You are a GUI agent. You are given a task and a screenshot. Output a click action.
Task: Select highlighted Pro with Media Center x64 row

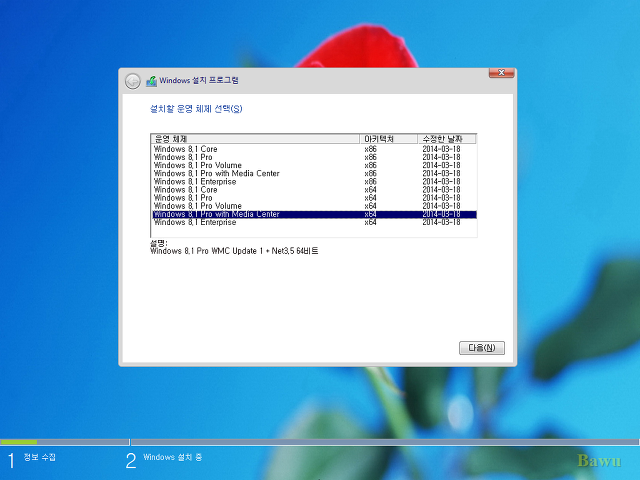click(314, 214)
